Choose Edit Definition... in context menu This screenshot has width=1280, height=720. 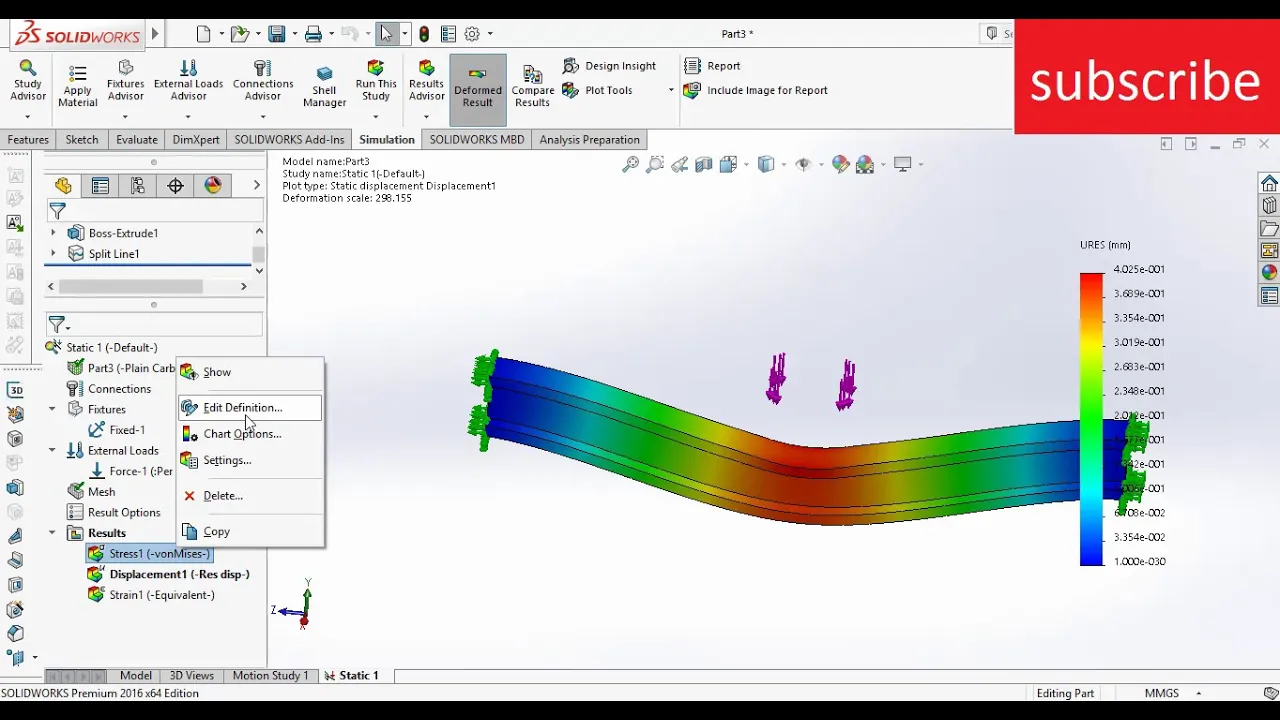coord(250,408)
